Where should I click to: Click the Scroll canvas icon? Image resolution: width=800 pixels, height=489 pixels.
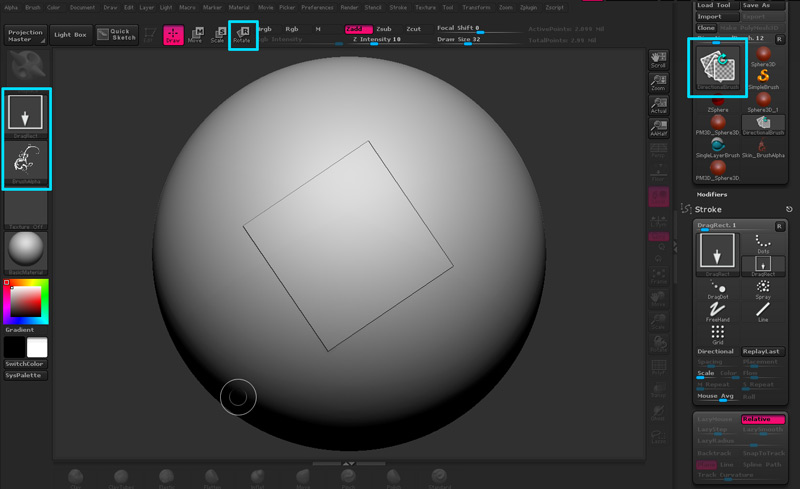pyautogui.click(x=658, y=60)
